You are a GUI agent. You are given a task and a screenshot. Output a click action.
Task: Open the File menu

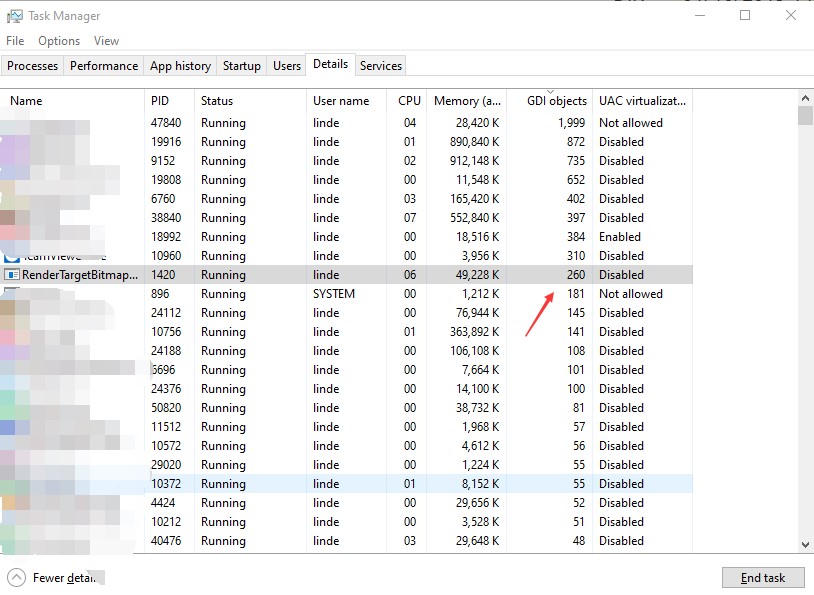coord(14,41)
